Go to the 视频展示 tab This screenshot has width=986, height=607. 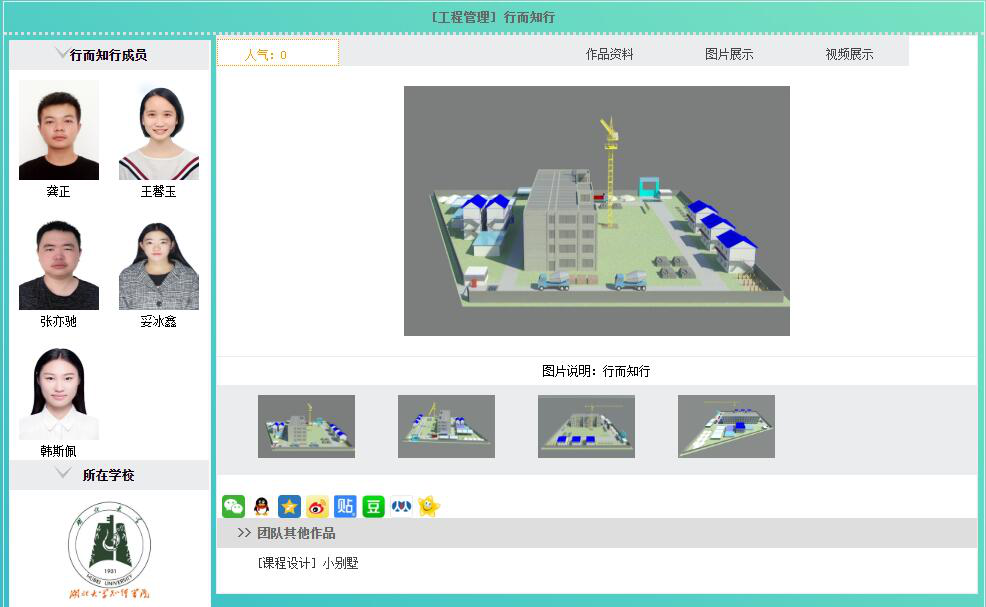(849, 54)
